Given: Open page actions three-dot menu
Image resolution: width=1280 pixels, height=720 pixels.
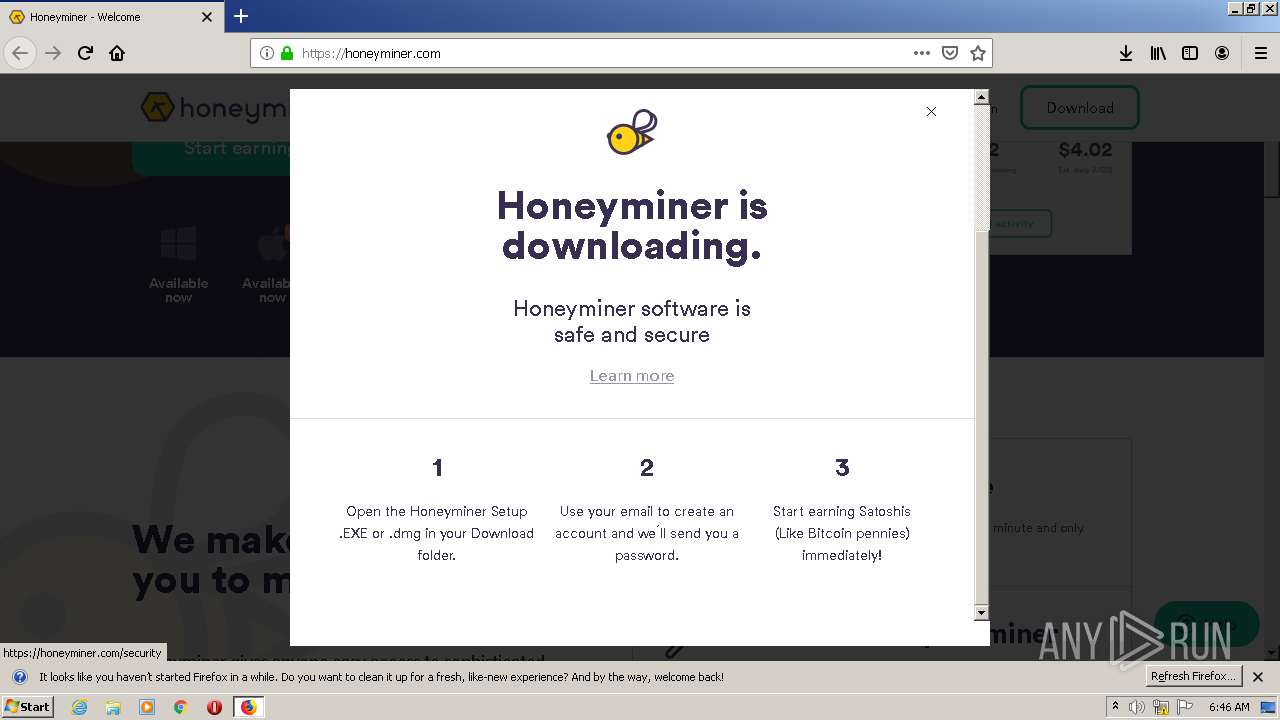Looking at the screenshot, I should coord(922,53).
